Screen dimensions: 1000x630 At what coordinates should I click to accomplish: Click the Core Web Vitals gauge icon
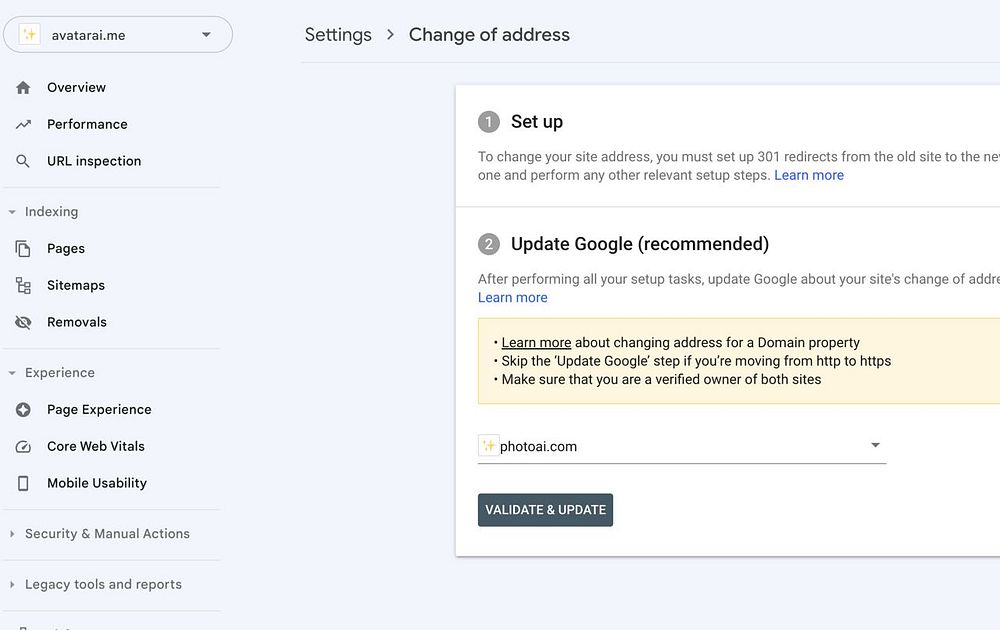point(23,447)
